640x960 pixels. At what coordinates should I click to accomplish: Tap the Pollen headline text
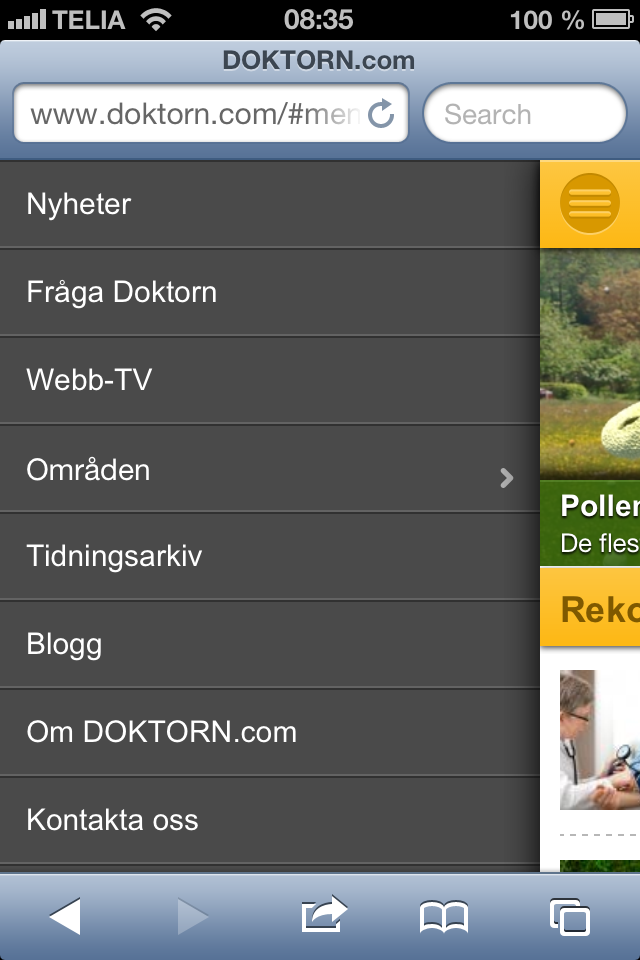click(x=600, y=506)
